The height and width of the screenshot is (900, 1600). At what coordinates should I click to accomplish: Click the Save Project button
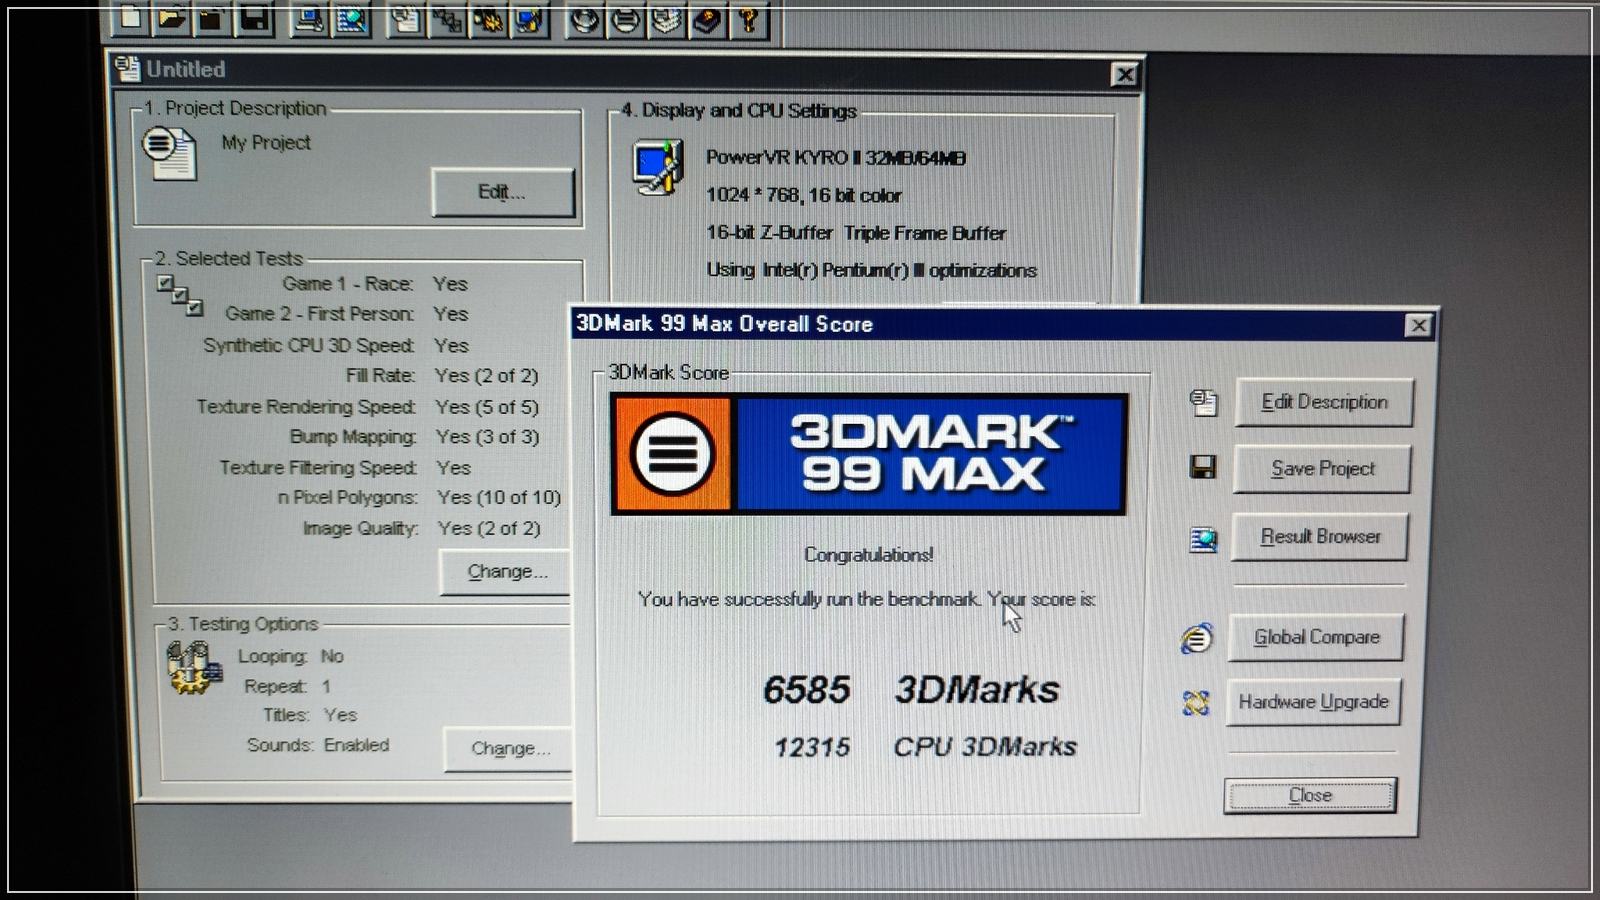pyautogui.click(x=1322, y=469)
